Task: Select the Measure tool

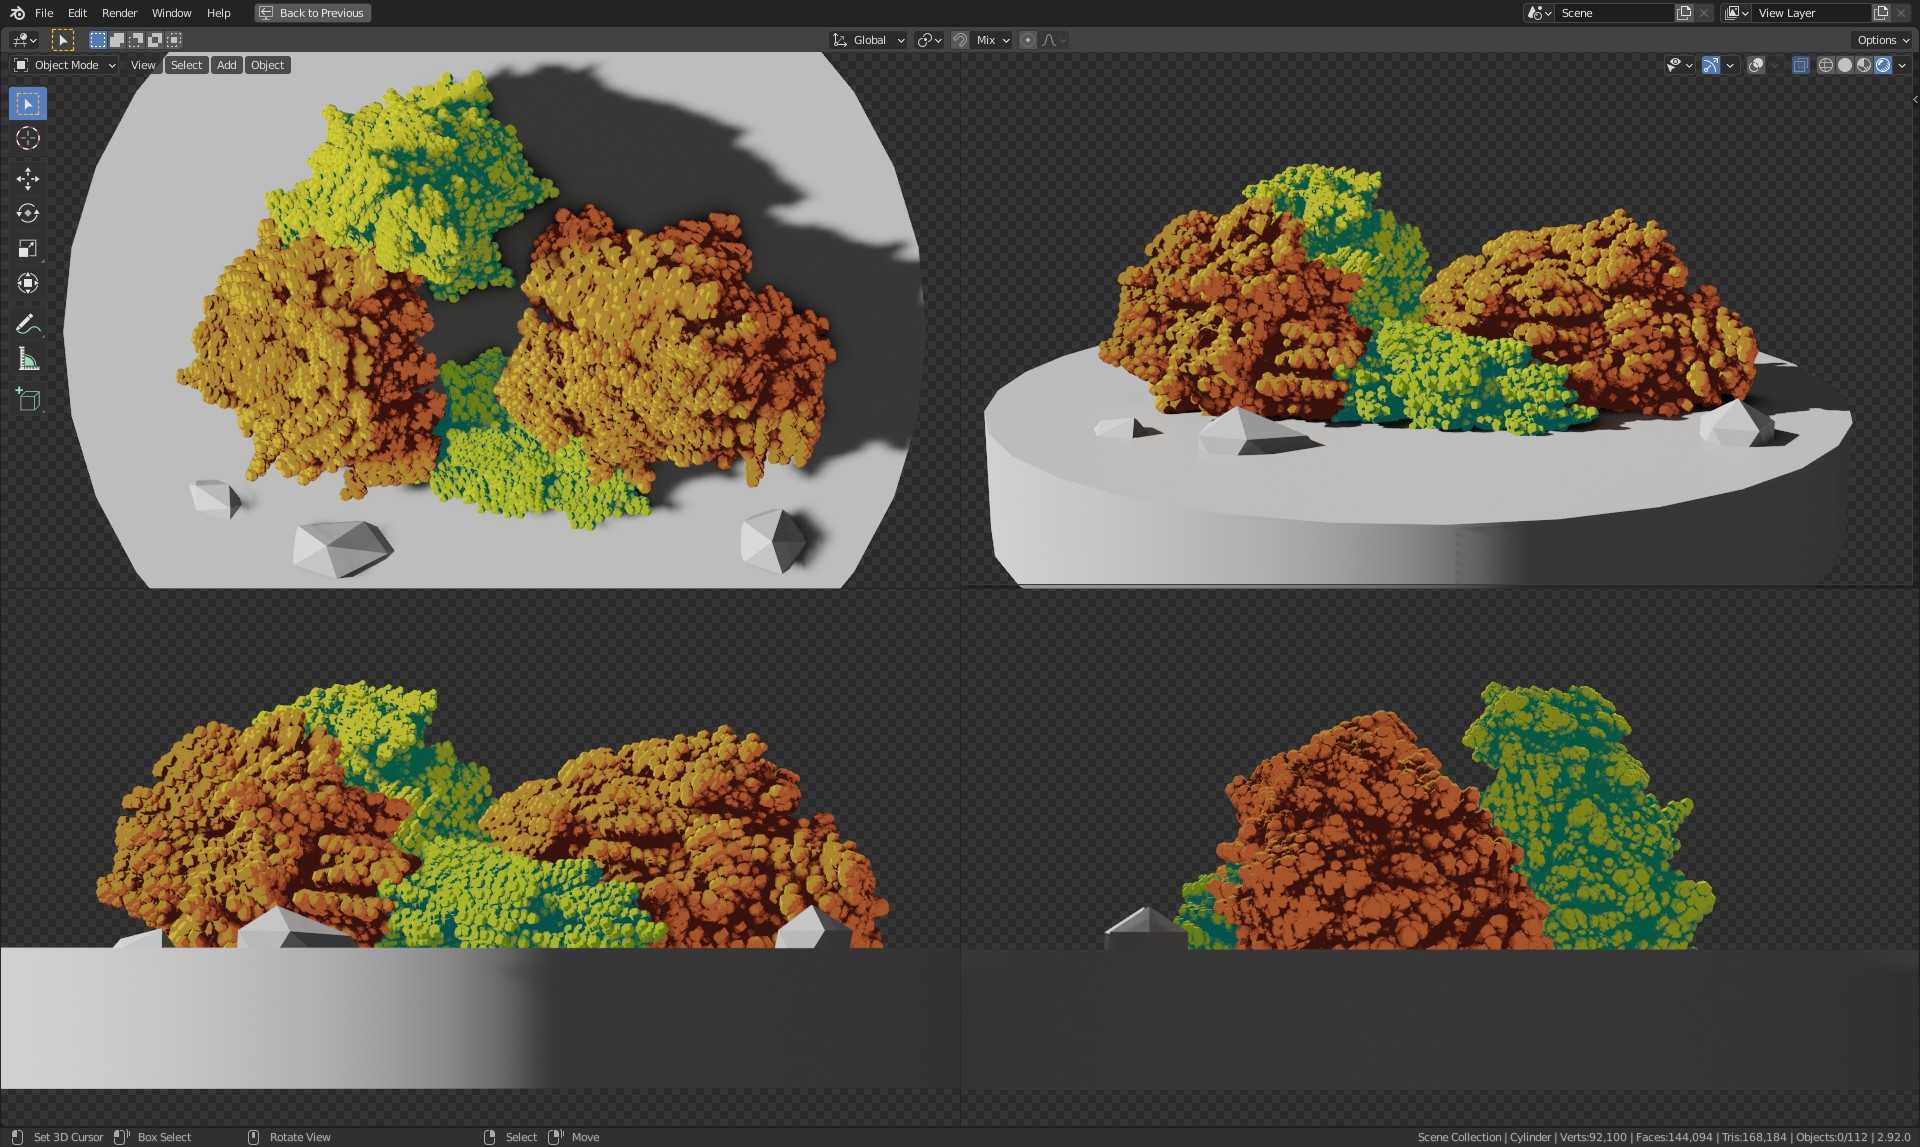Action: pyautogui.click(x=28, y=359)
